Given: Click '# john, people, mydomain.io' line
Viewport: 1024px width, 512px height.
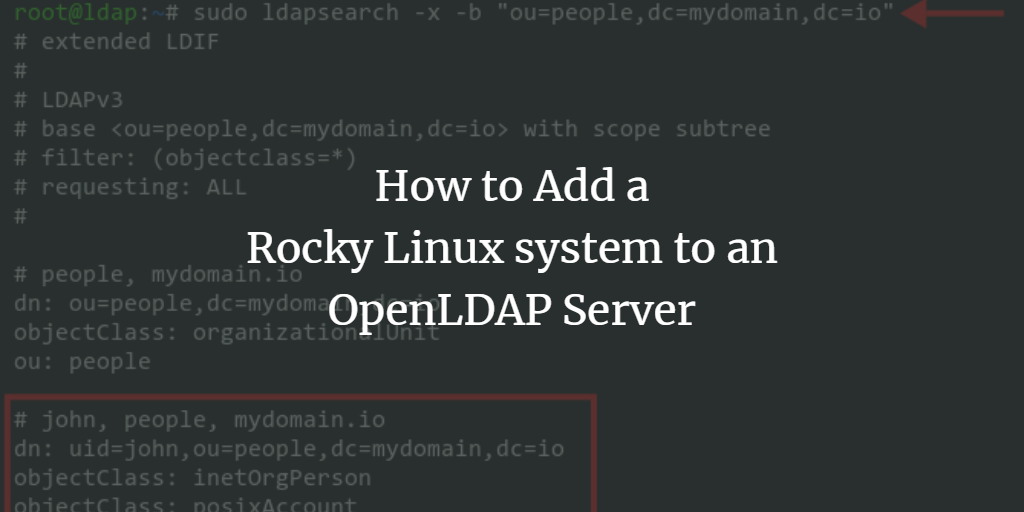Looking at the screenshot, I should point(199,420).
